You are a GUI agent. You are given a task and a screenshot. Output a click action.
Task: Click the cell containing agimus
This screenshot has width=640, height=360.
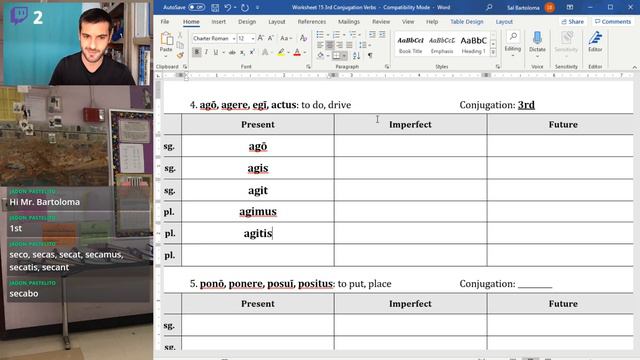coord(258,211)
